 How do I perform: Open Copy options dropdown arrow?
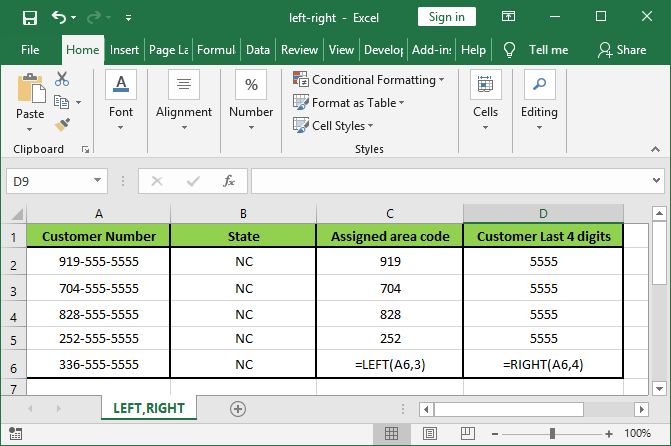pyautogui.click(x=78, y=102)
